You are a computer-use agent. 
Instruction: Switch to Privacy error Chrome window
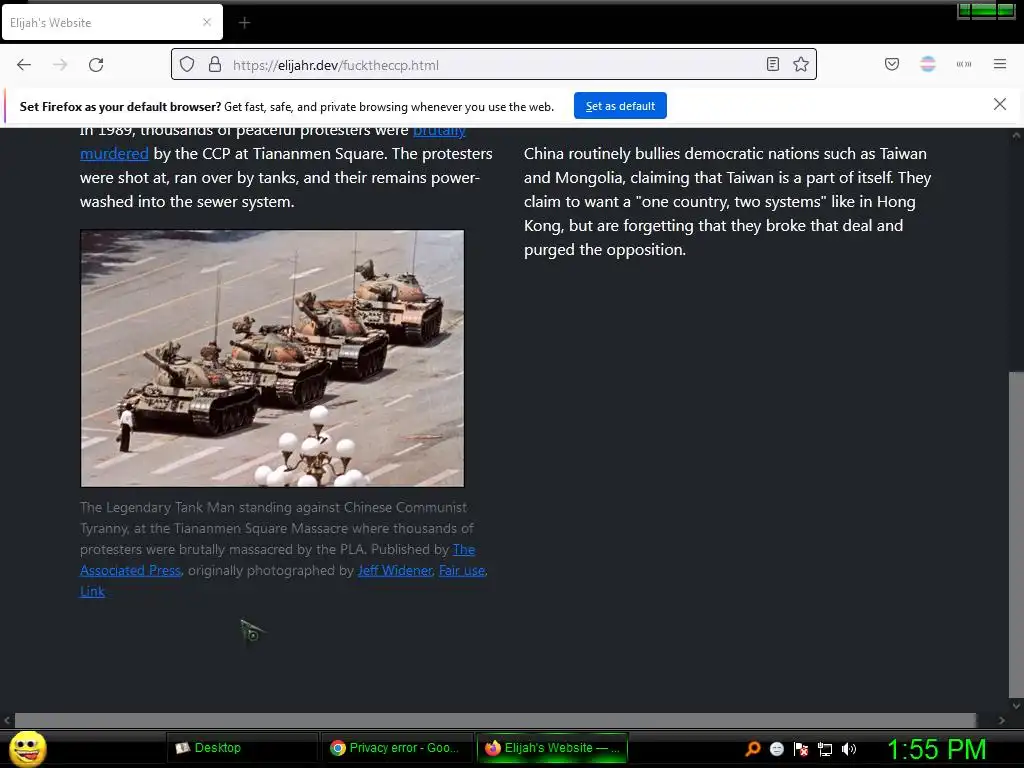[397, 748]
